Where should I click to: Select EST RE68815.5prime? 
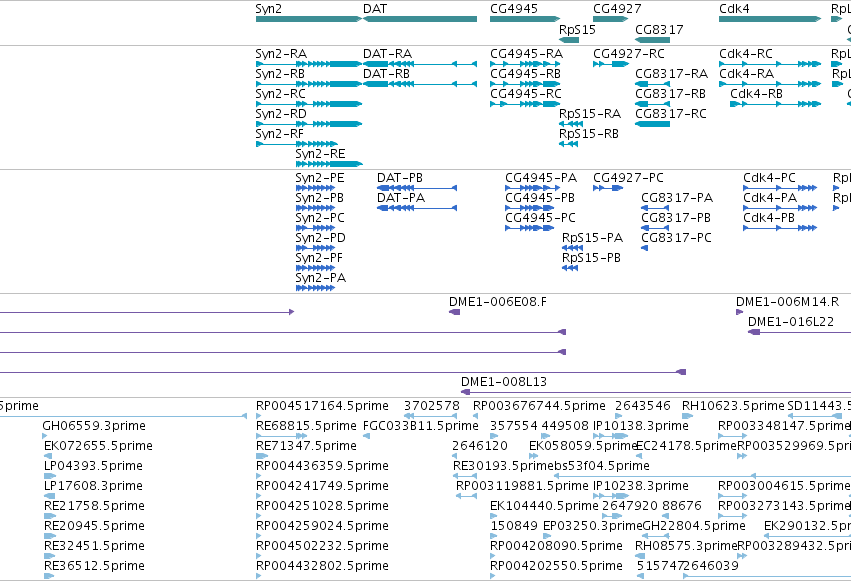click(x=282, y=436)
